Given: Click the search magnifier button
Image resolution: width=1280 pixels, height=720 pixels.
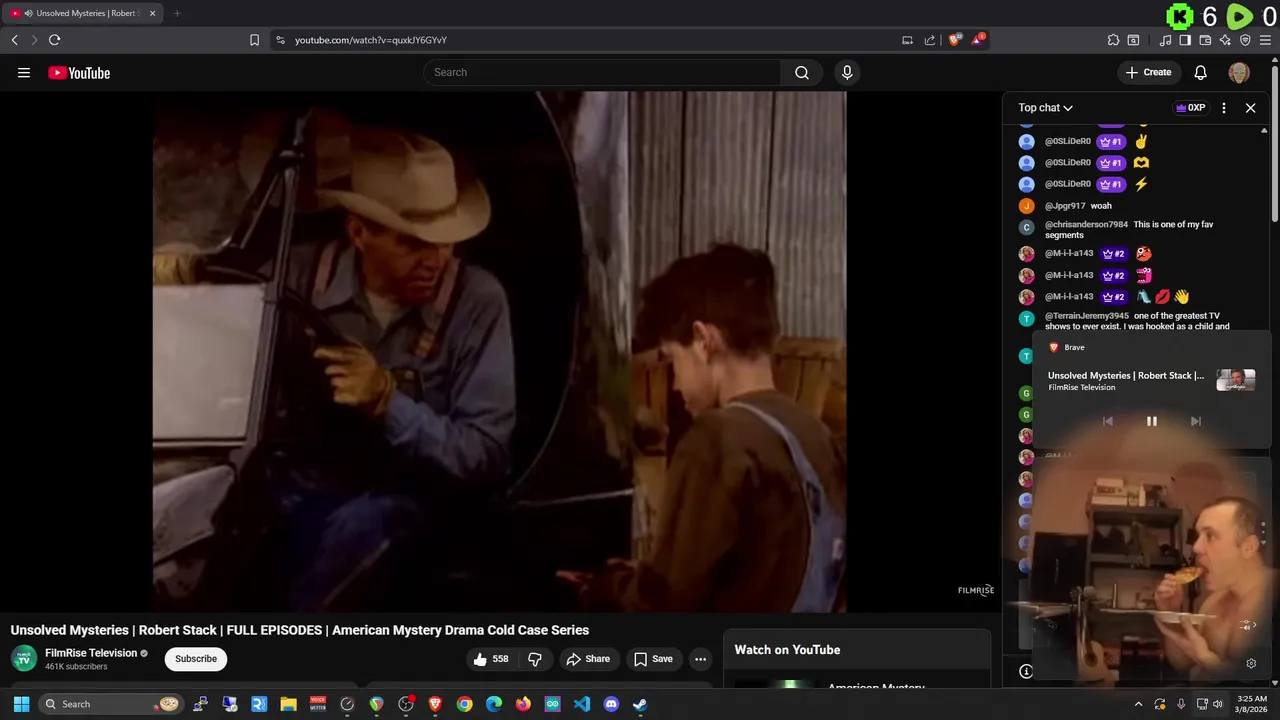Looking at the screenshot, I should click(802, 72).
